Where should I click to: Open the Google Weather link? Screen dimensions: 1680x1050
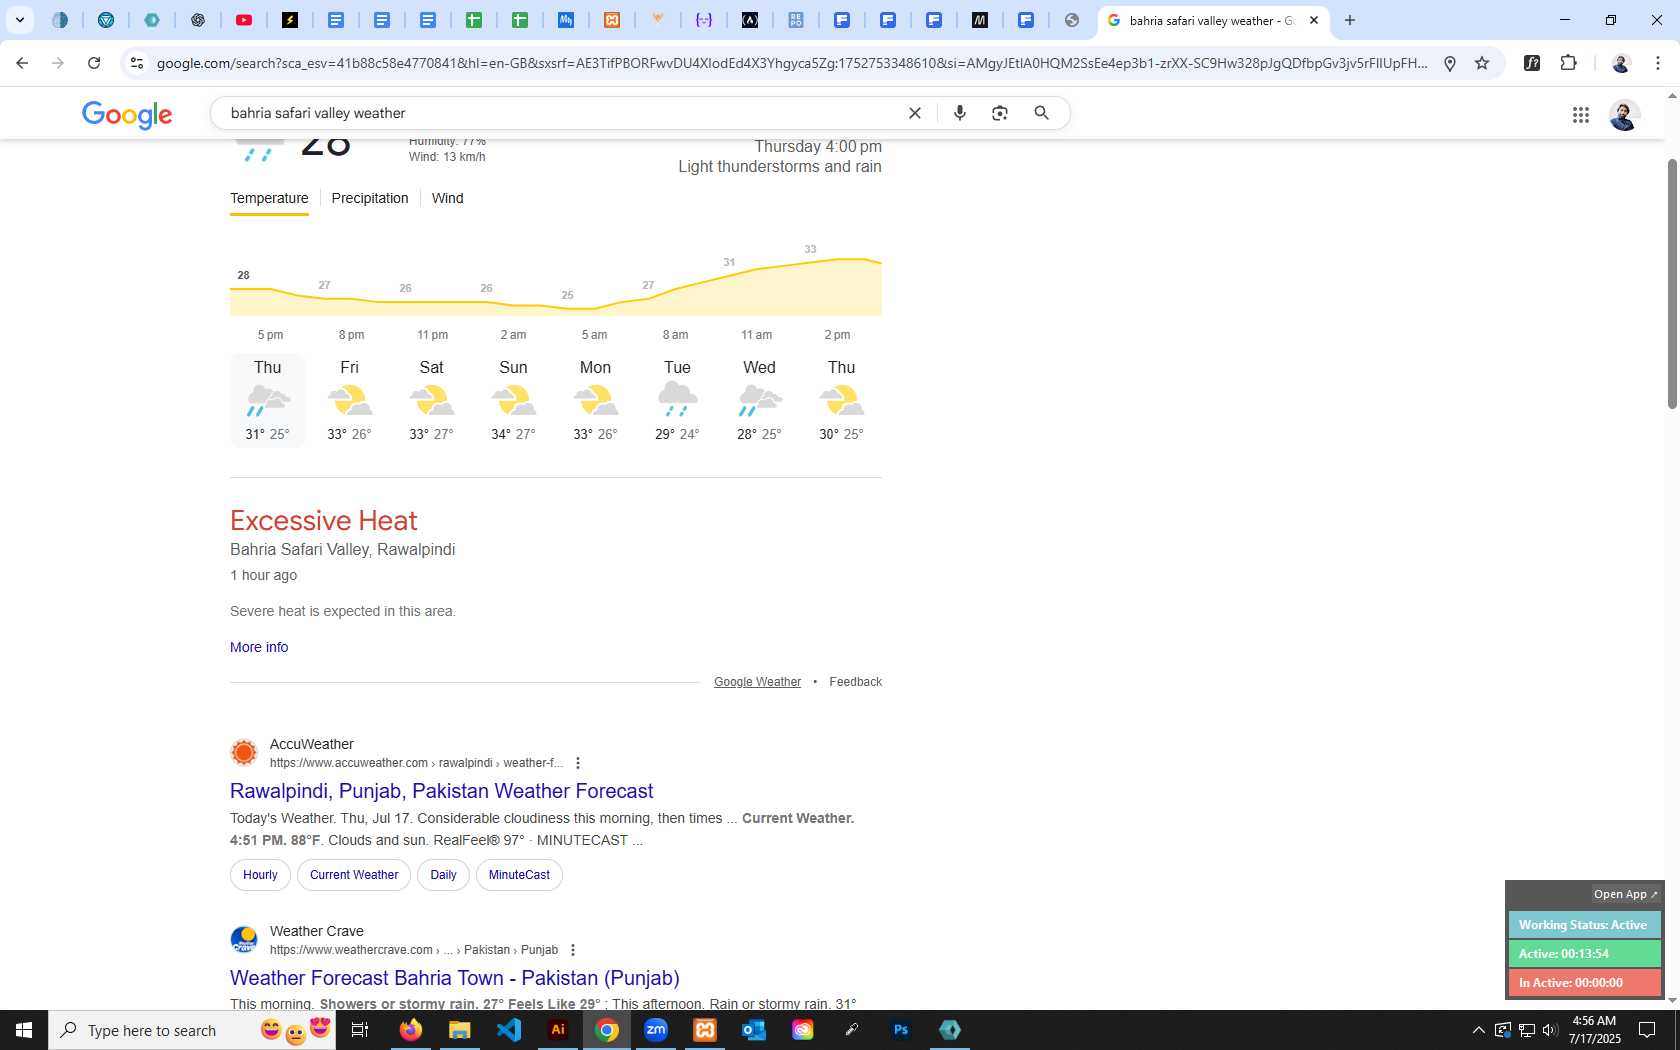click(757, 682)
